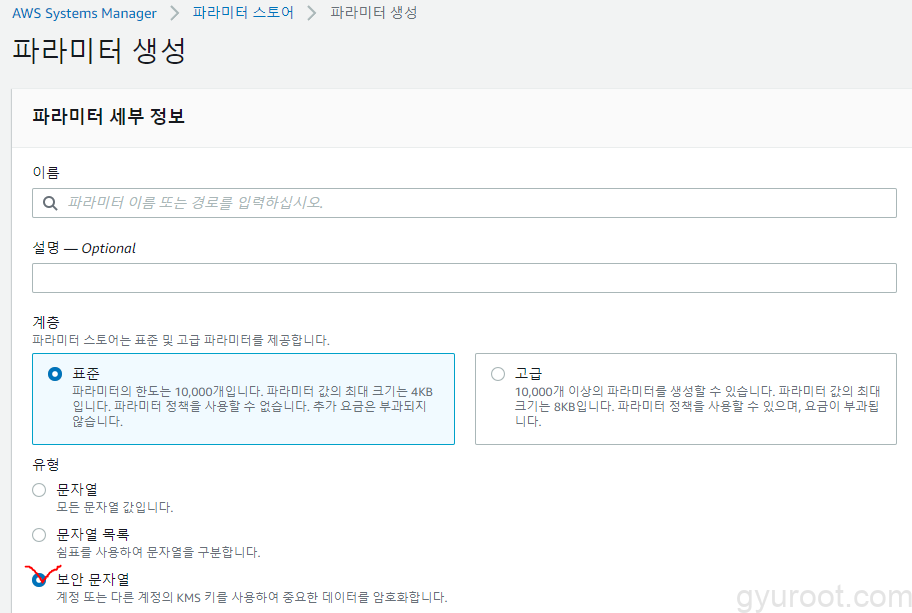Click the breadcrumb chevron after 파라미터 스토어
The width and height of the screenshot is (912, 613).
(312, 13)
